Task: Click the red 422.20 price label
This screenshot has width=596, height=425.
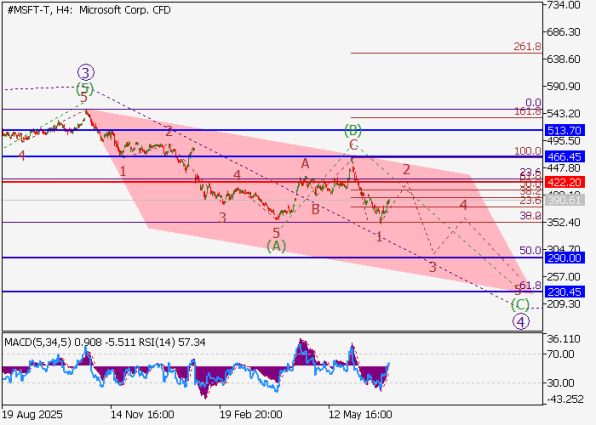Action: 564,182
